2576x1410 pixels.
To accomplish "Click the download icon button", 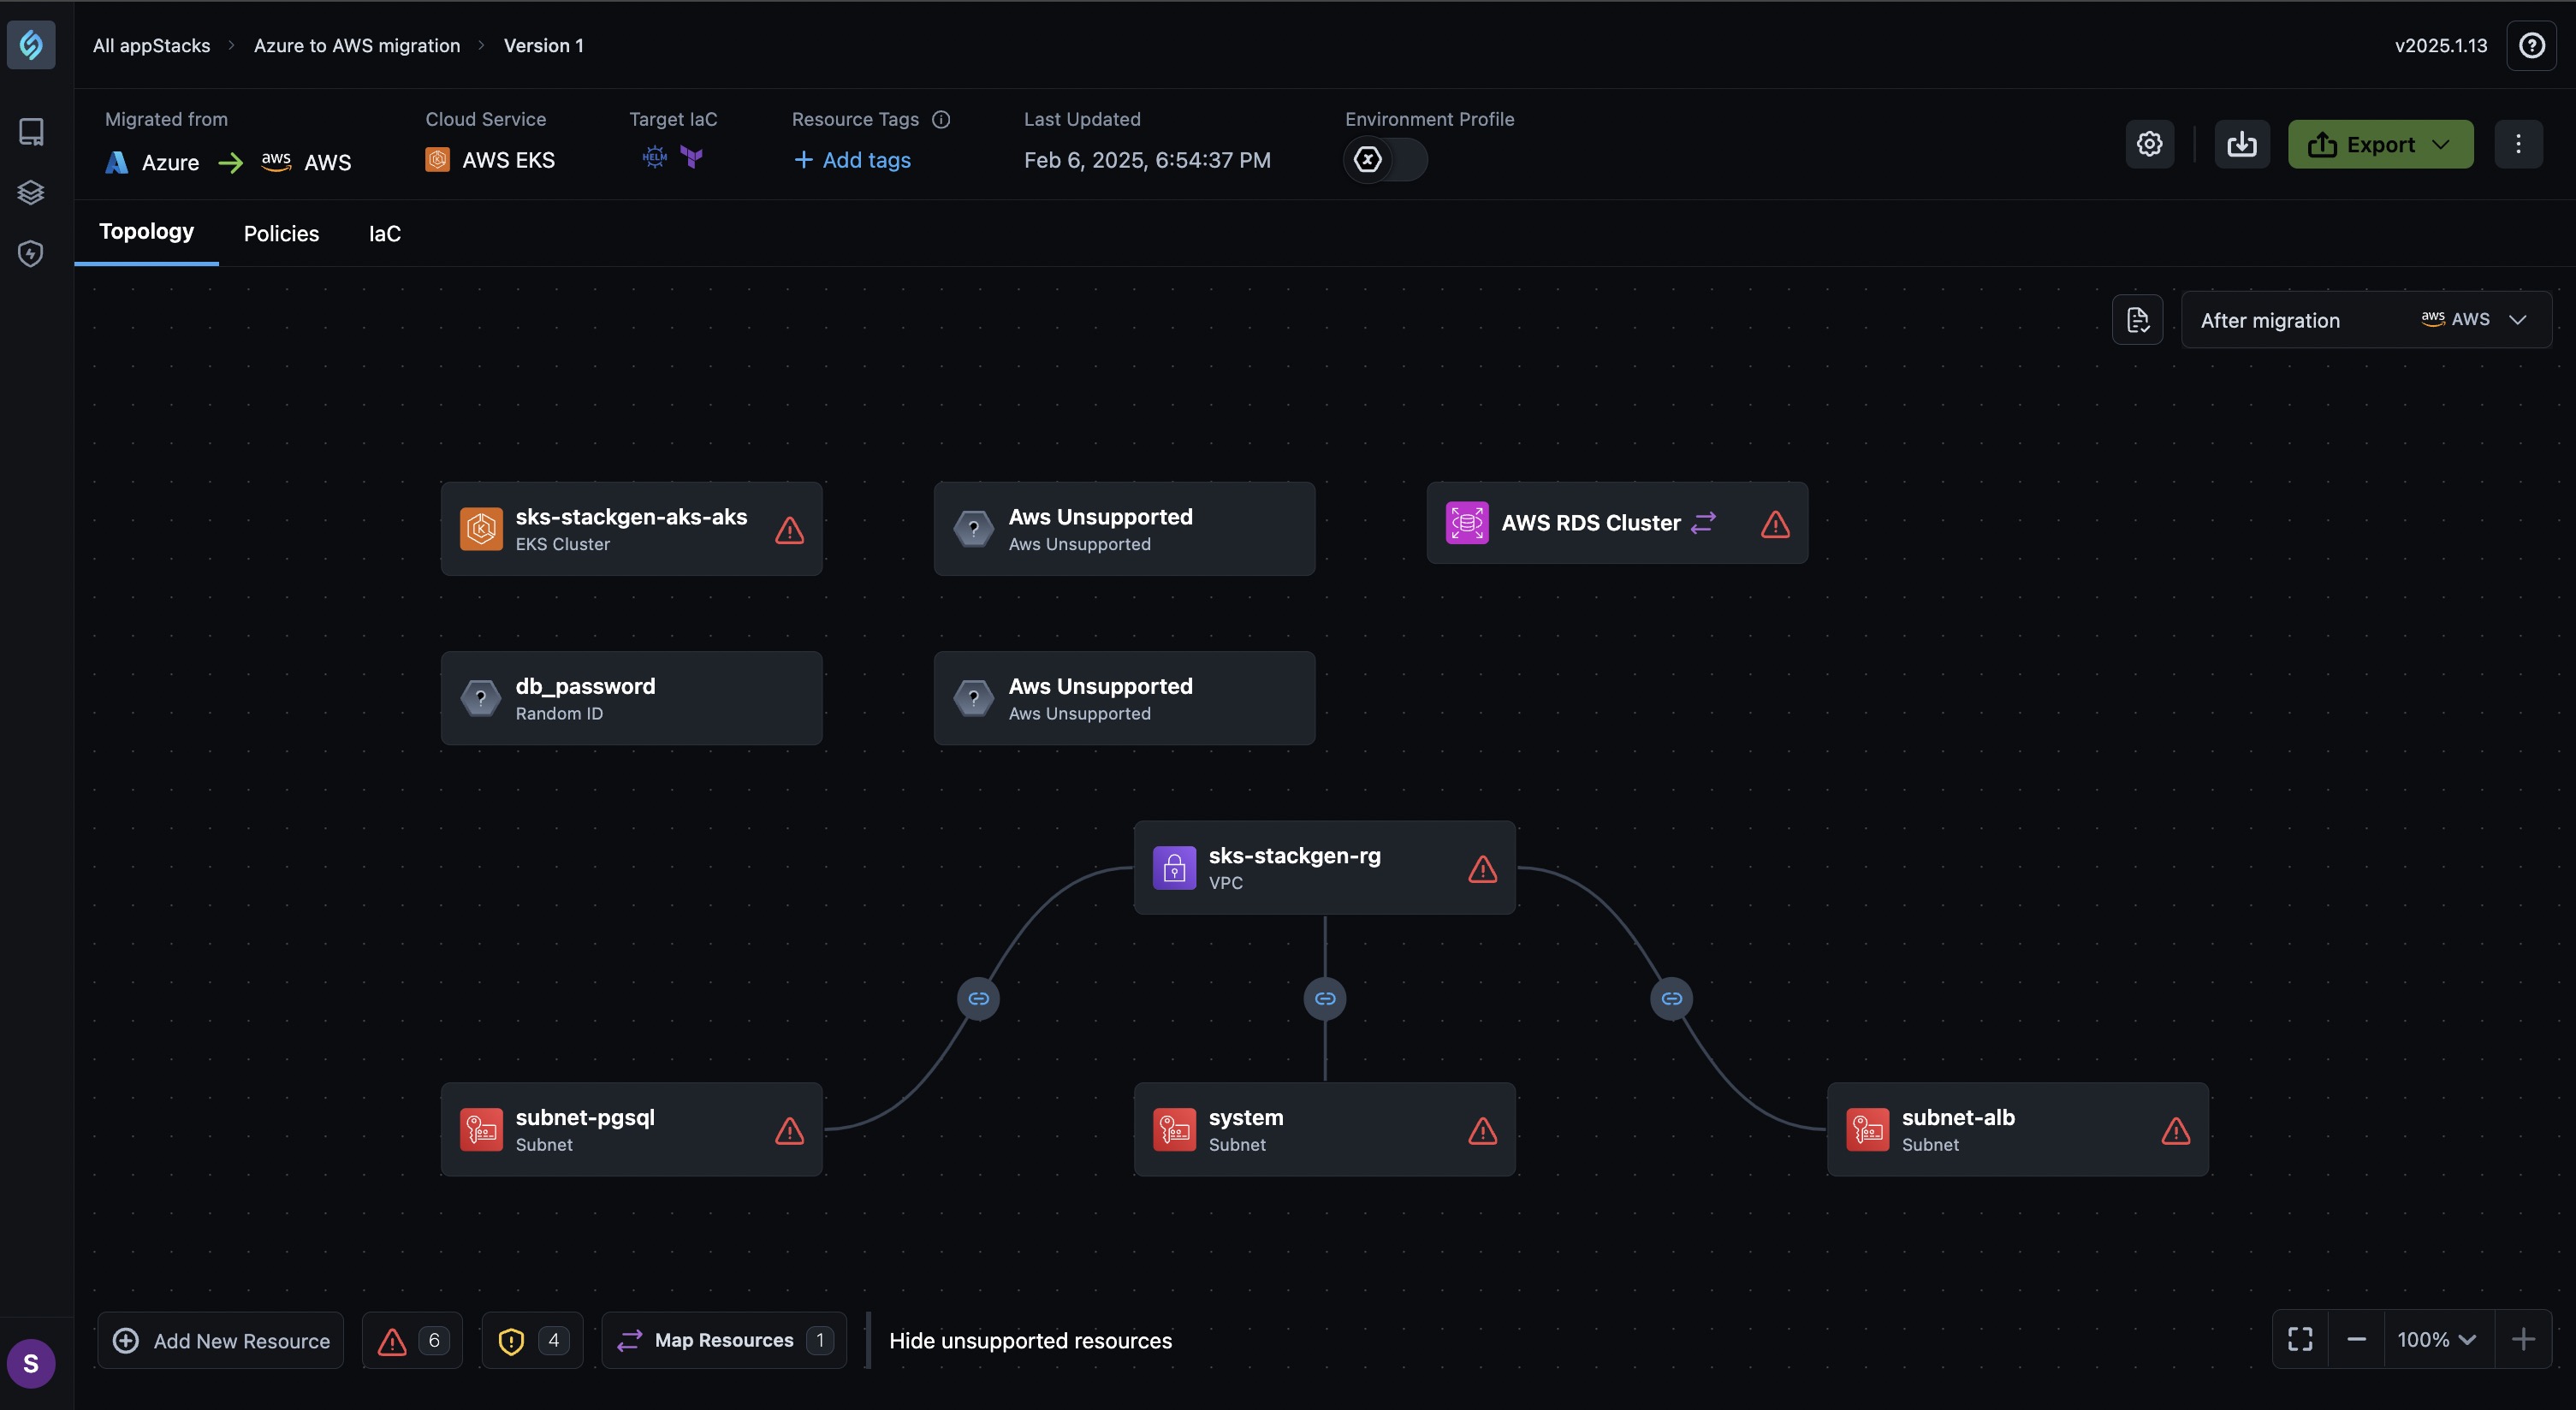I will click(2242, 144).
